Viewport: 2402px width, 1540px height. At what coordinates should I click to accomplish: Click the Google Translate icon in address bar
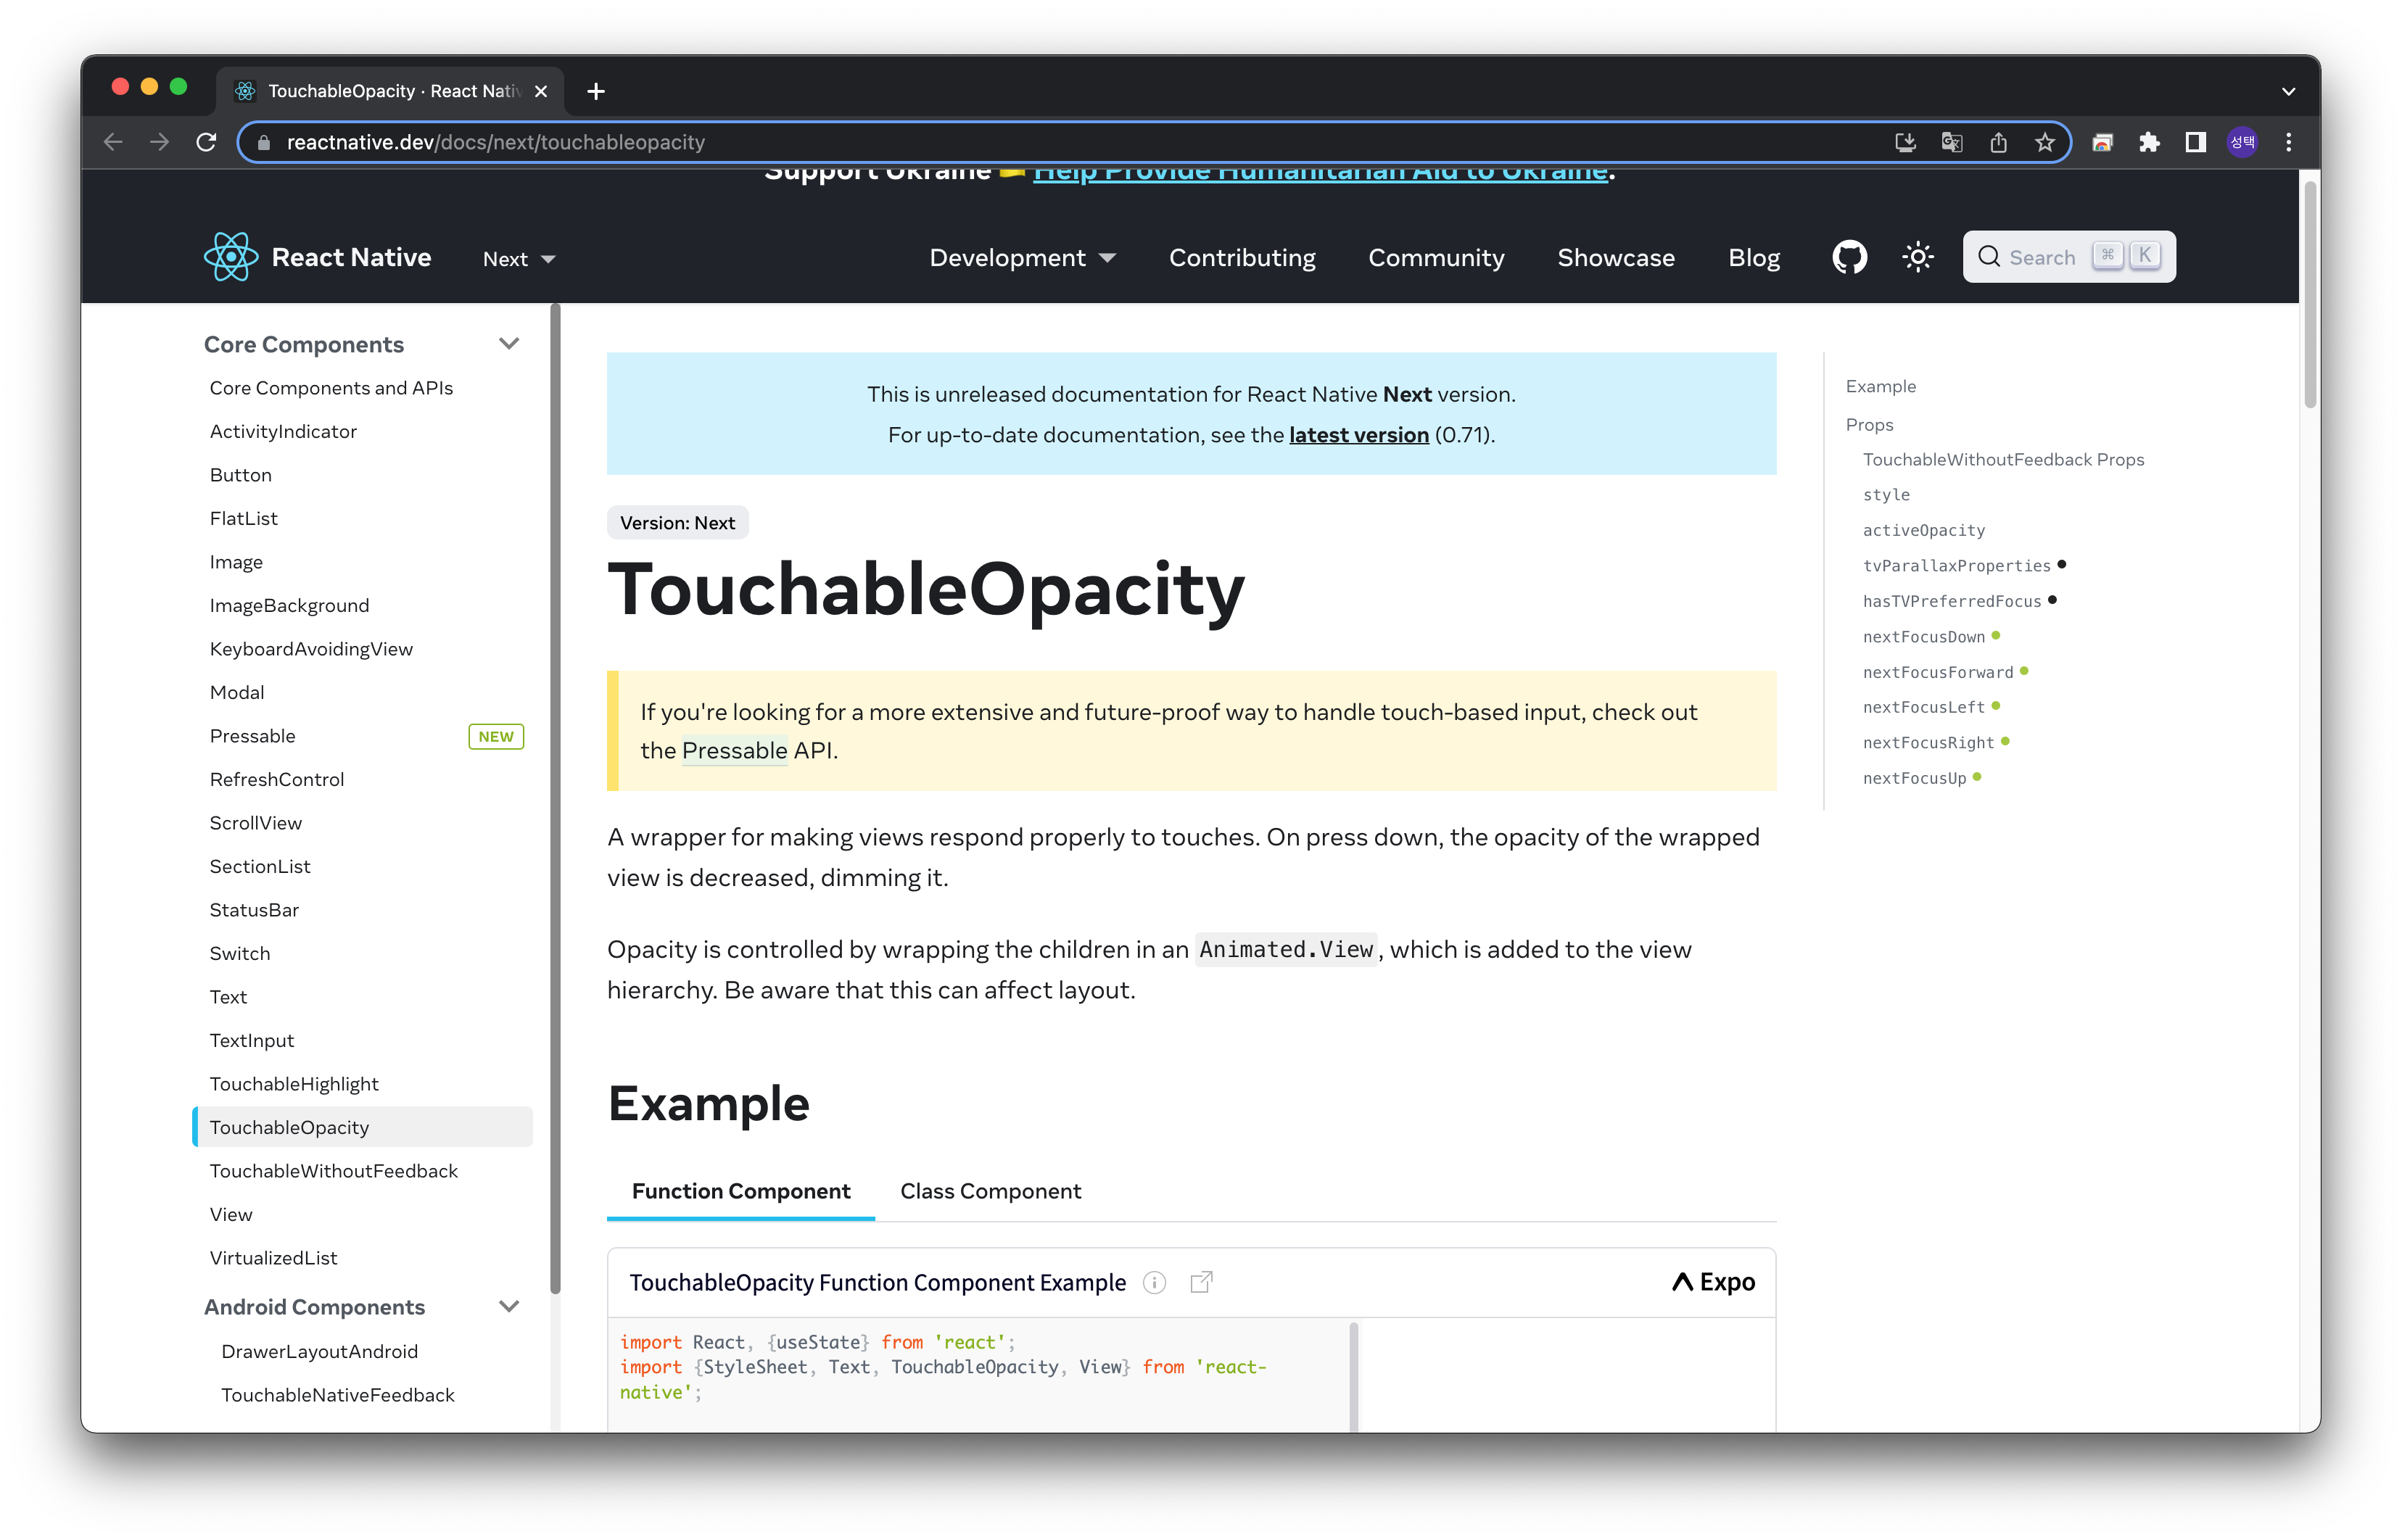[x=1951, y=142]
